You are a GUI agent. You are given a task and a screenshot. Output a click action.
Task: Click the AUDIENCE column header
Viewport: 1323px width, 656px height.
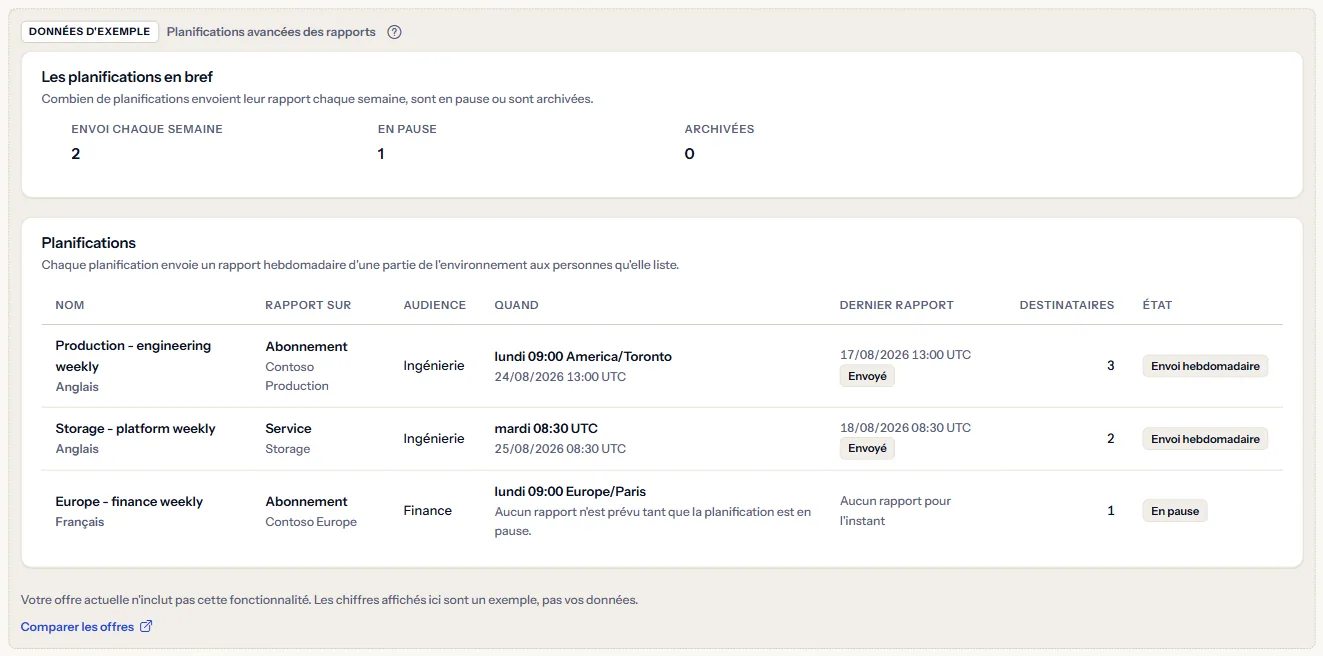click(x=435, y=305)
